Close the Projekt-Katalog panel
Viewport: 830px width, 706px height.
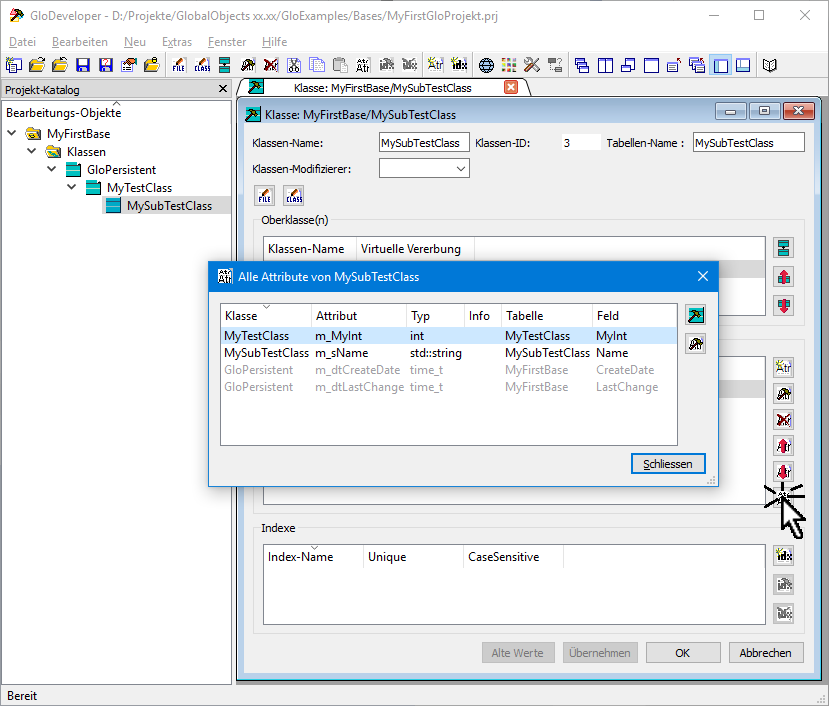click(223, 89)
